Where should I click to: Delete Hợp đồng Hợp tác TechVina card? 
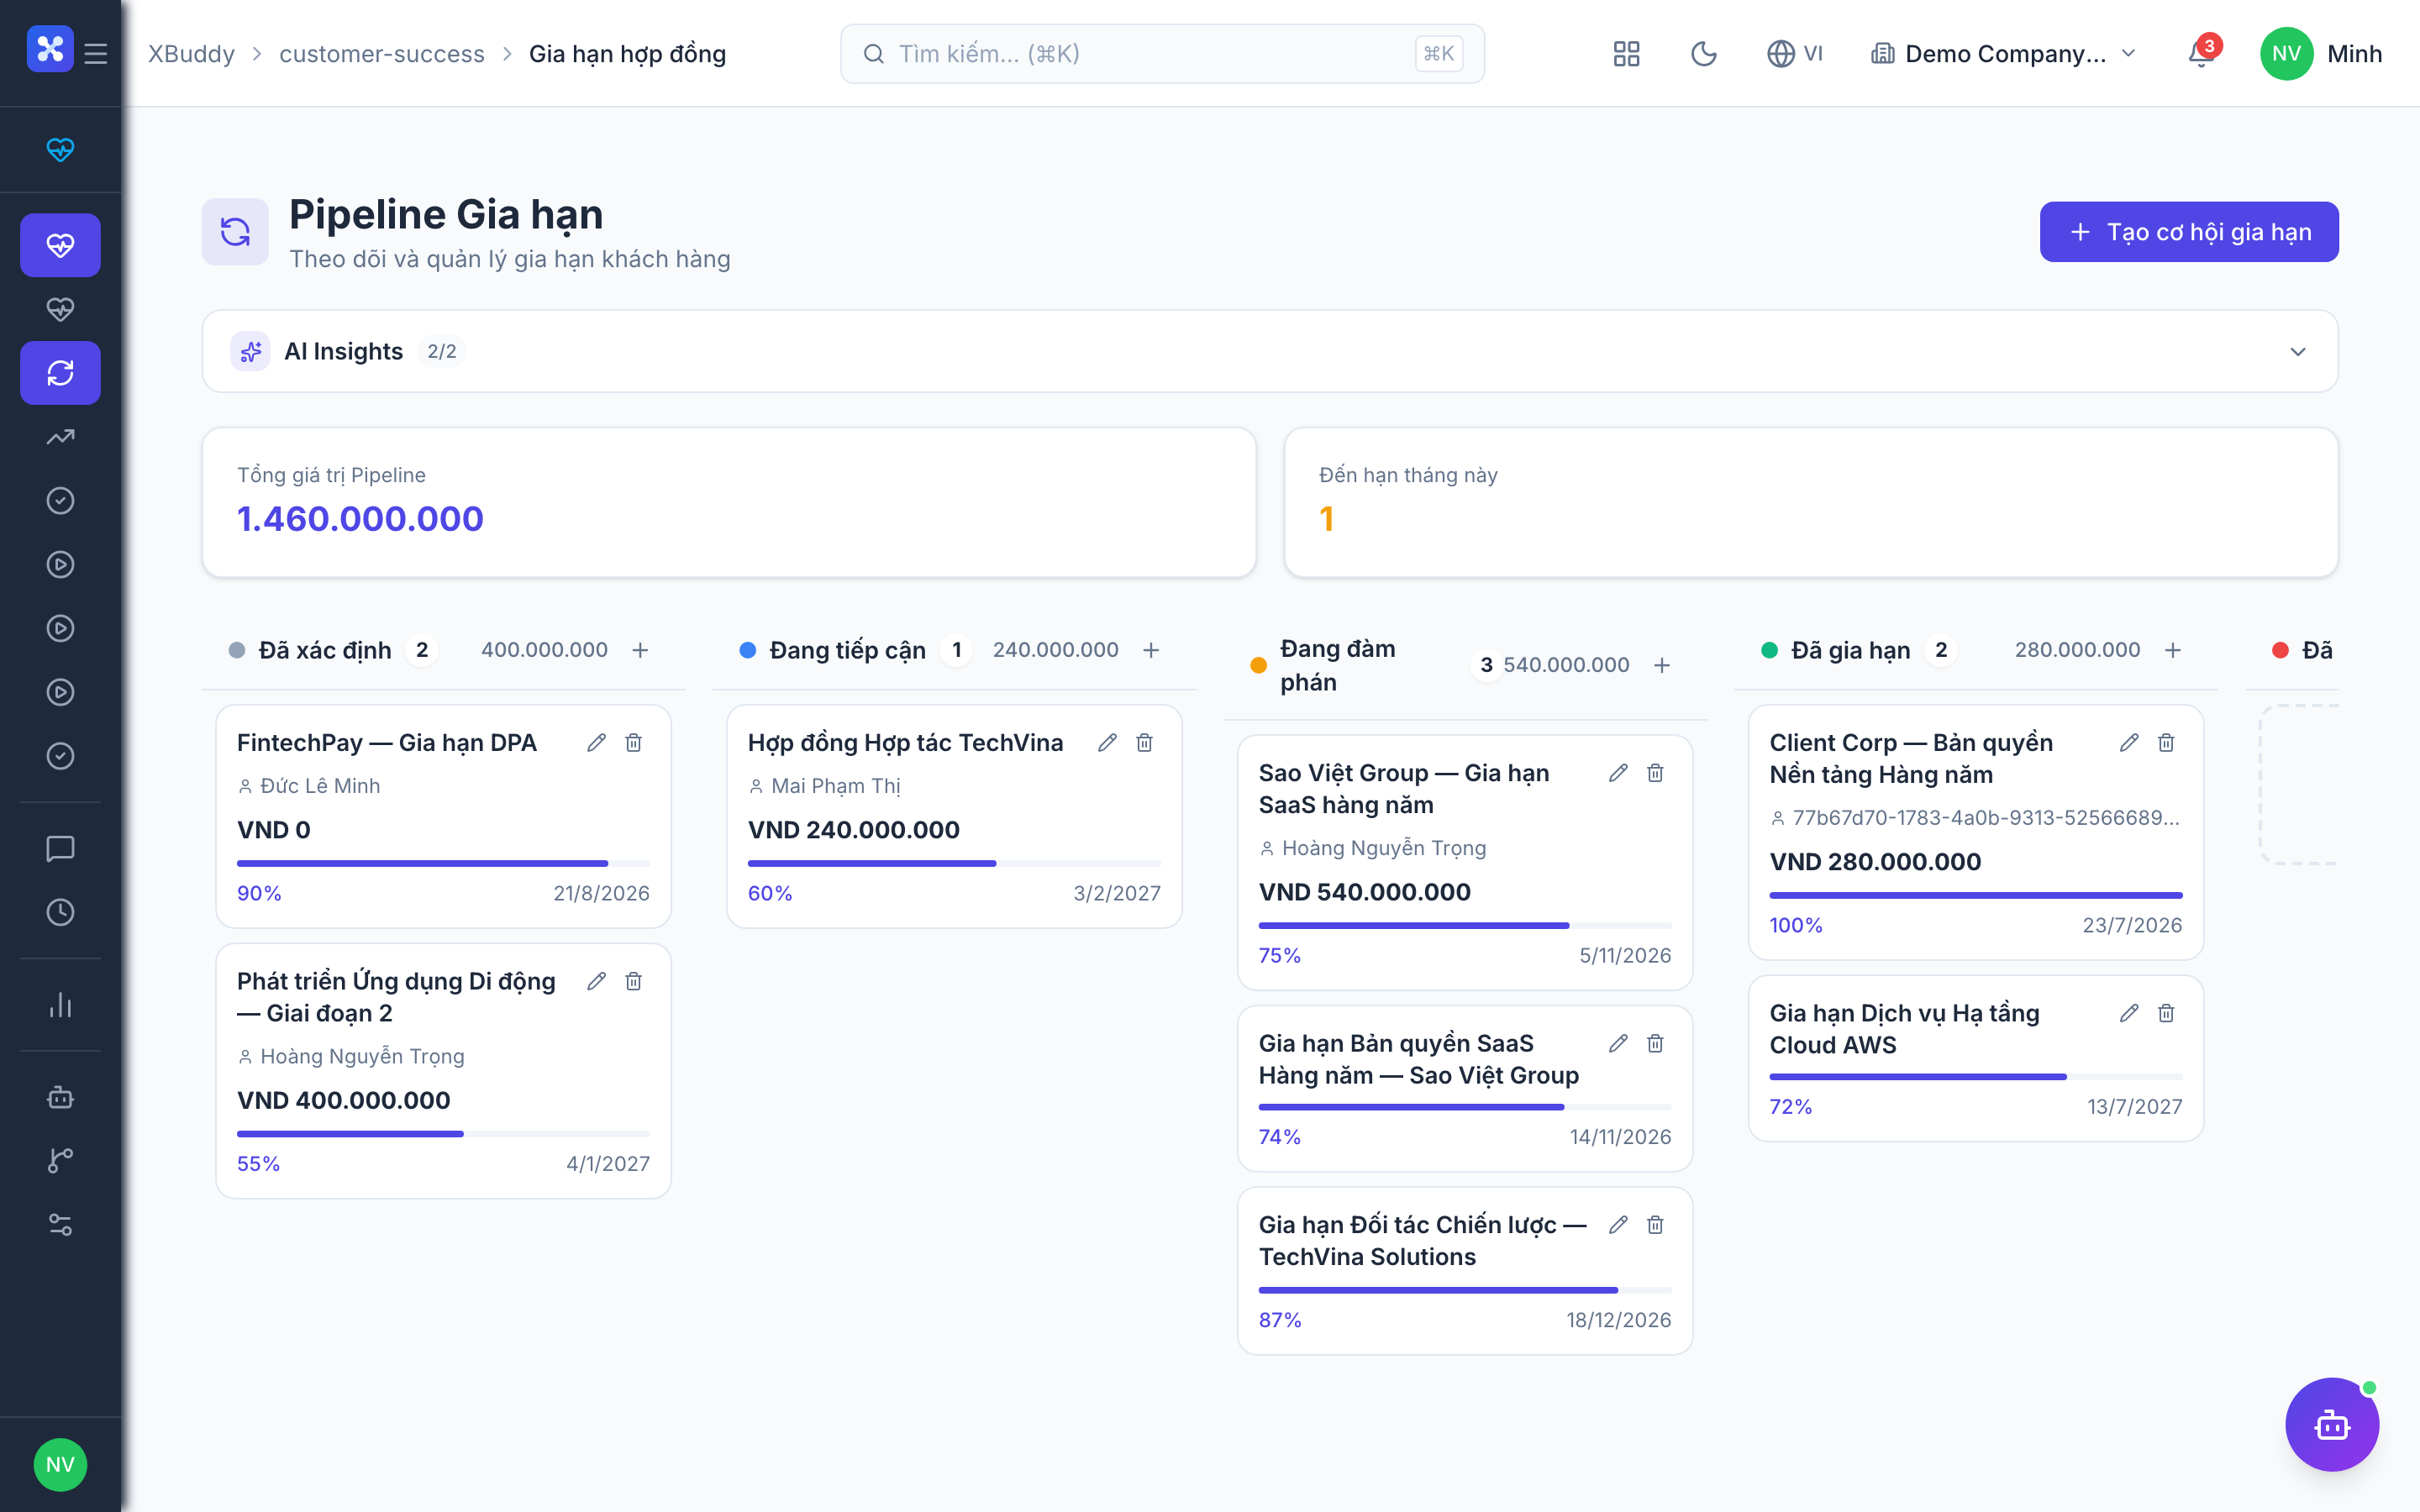coord(1144,743)
